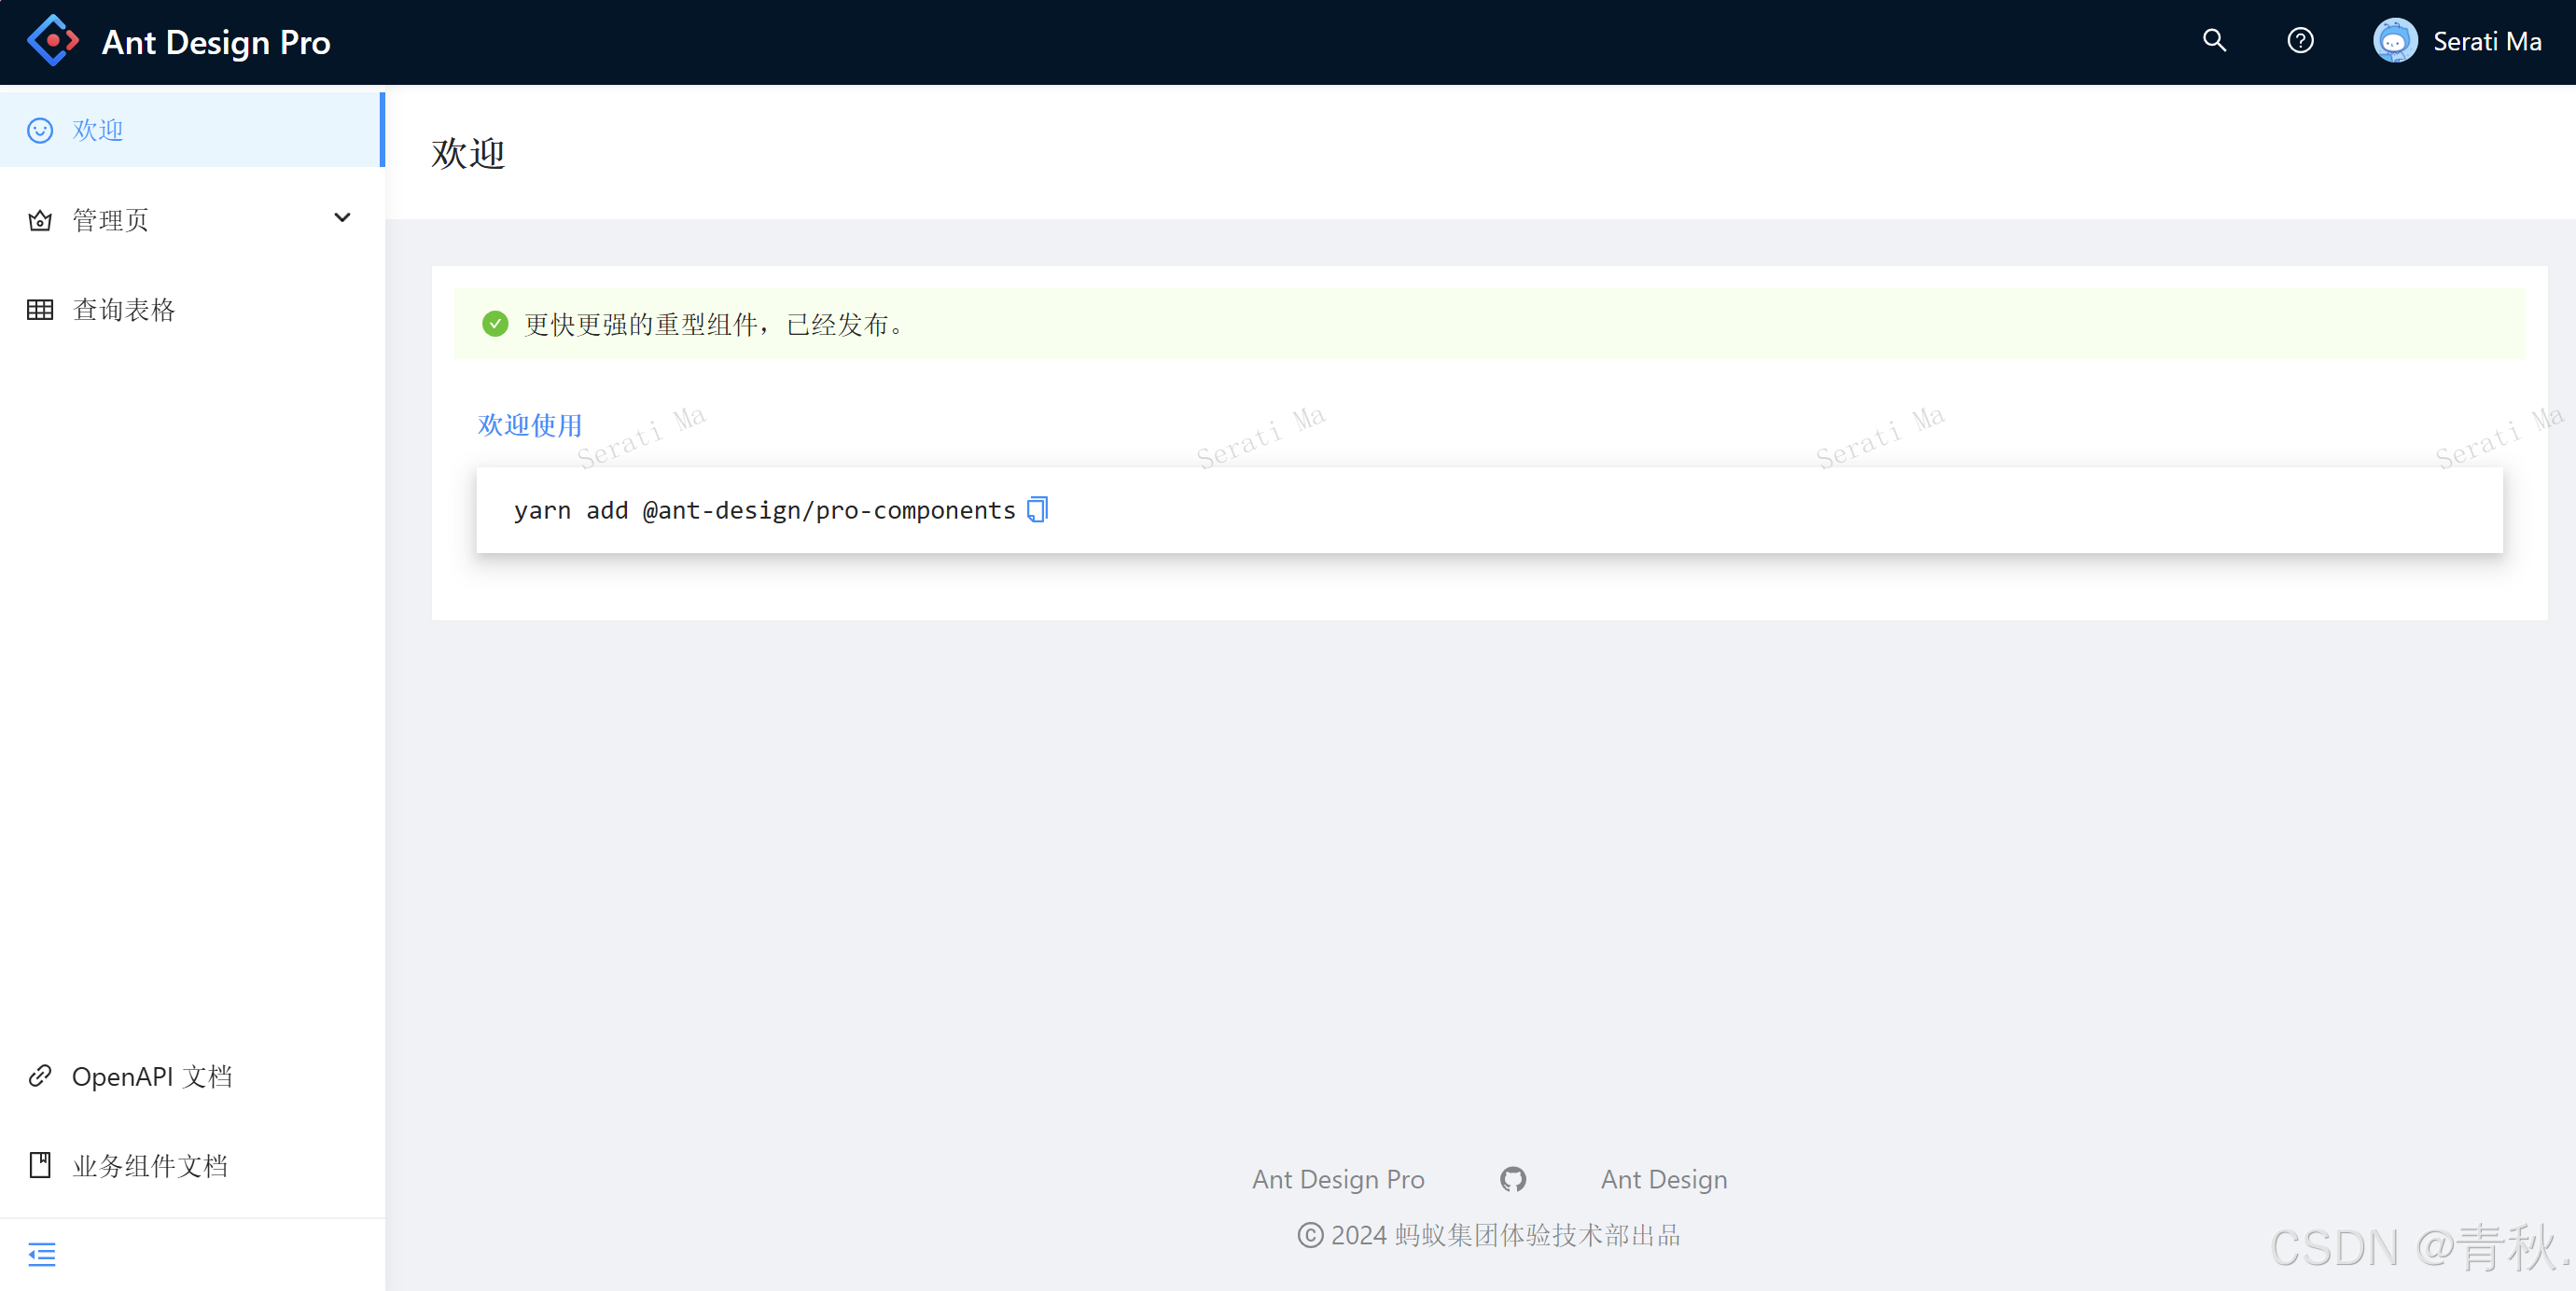Collapse the sidebar using the fold button
This screenshot has width=2576, height=1291.
pyautogui.click(x=42, y=1254)
